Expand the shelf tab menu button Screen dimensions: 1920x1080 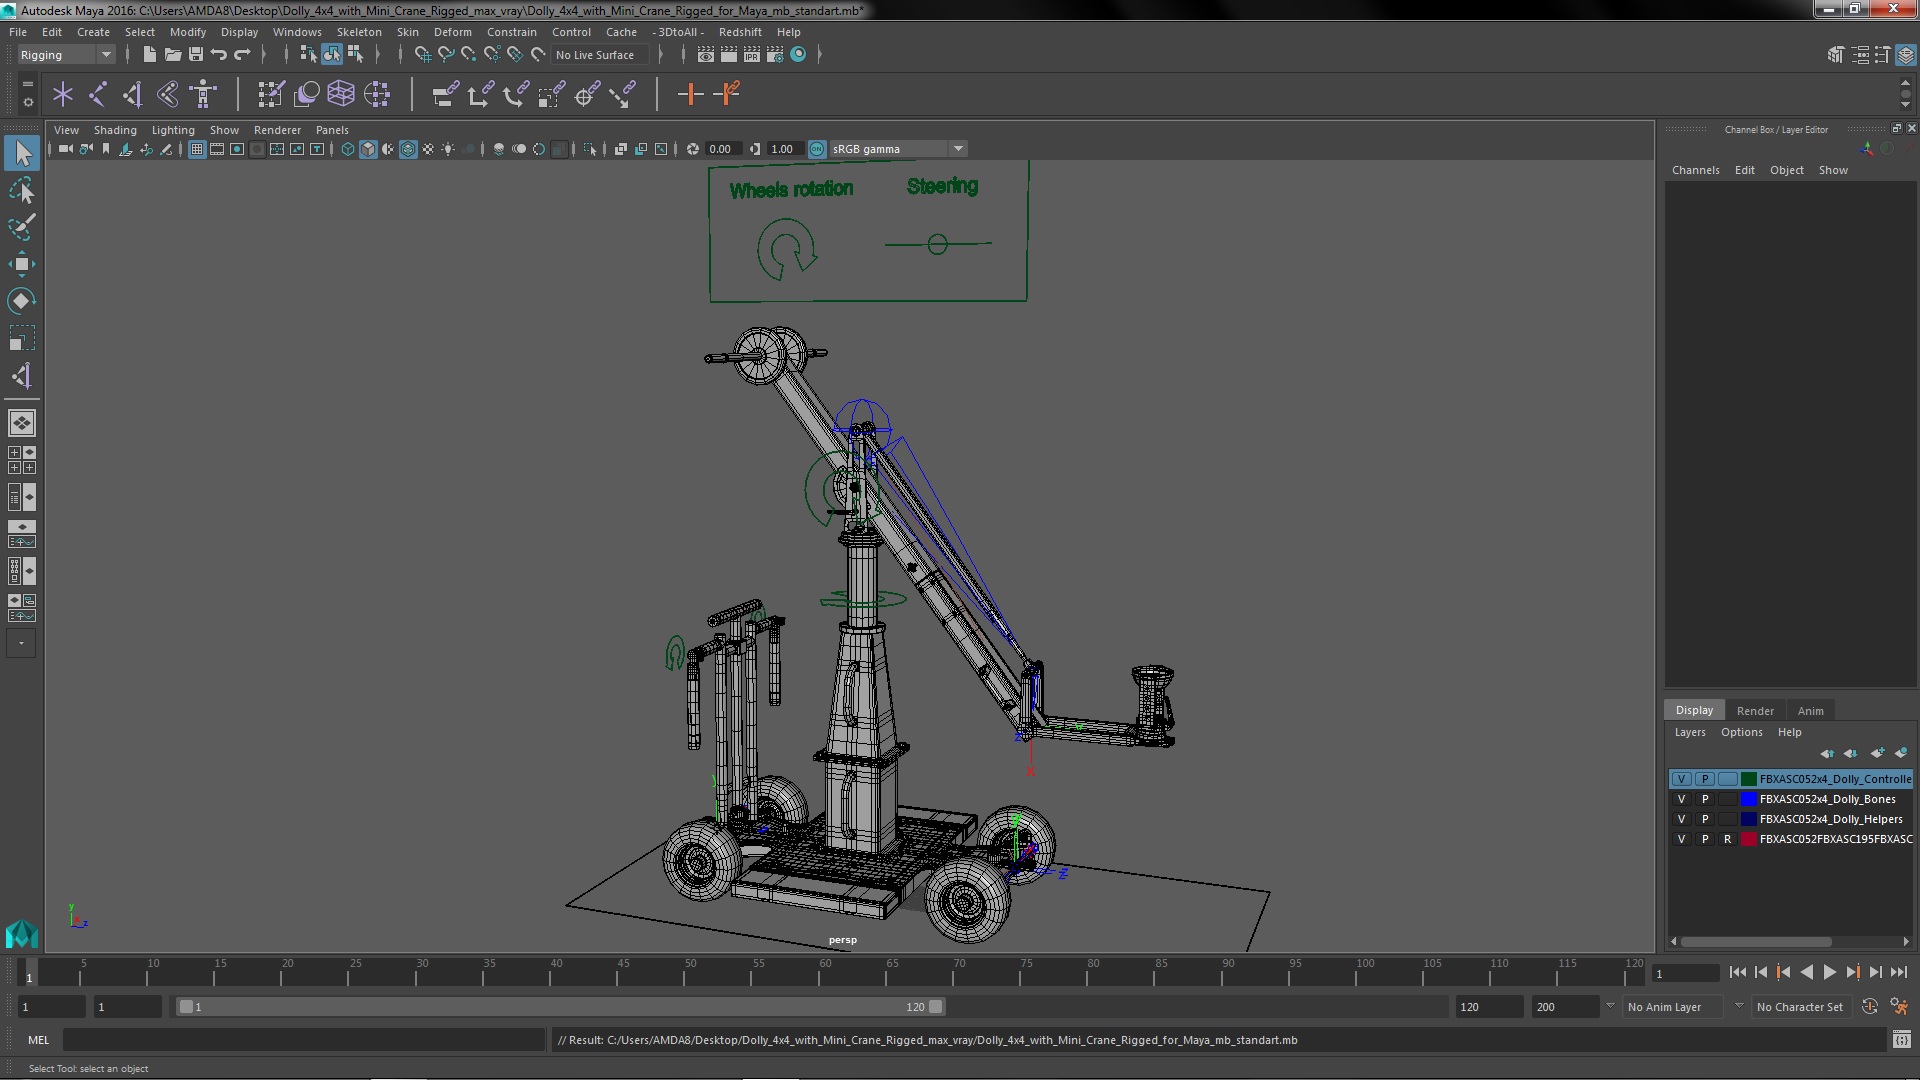click(27, 84)
